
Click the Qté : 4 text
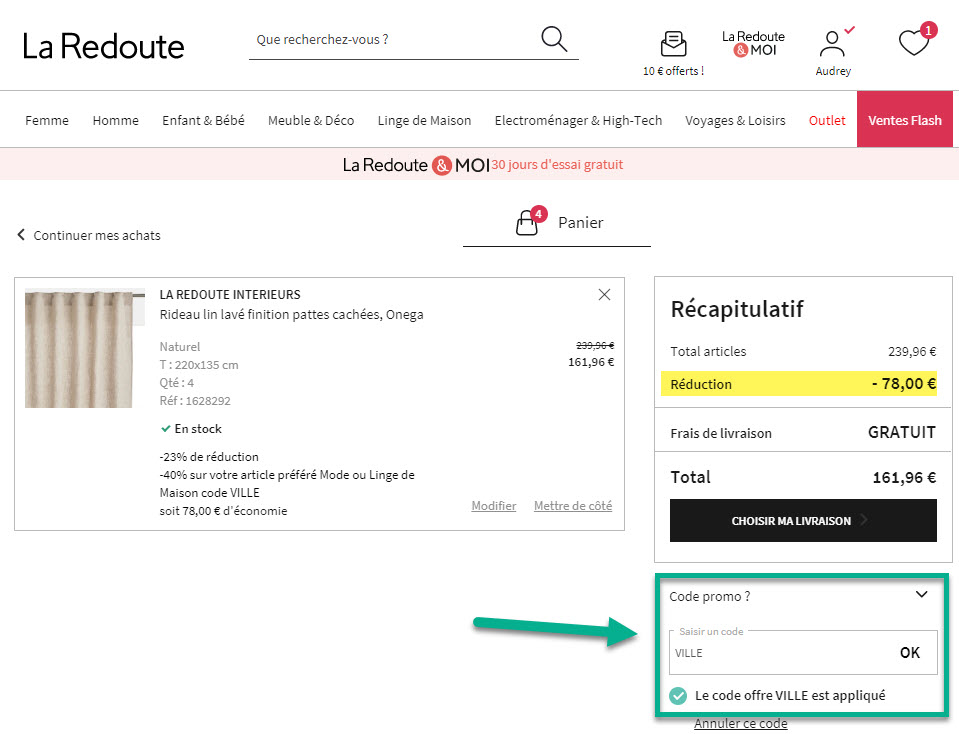(x=177, y=383)
